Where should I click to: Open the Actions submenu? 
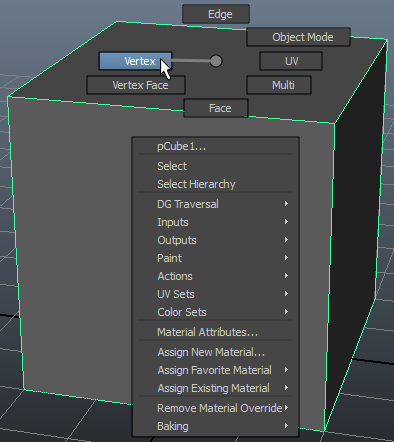[x=215, y=276]
